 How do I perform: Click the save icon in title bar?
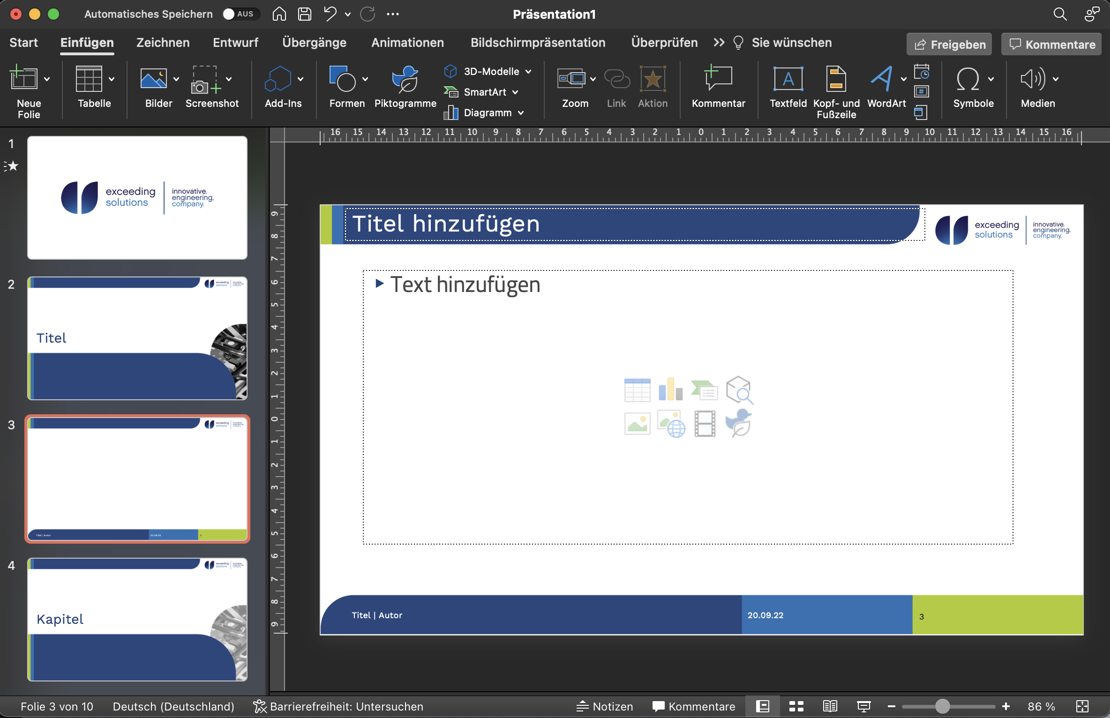(x=304, y=14)
